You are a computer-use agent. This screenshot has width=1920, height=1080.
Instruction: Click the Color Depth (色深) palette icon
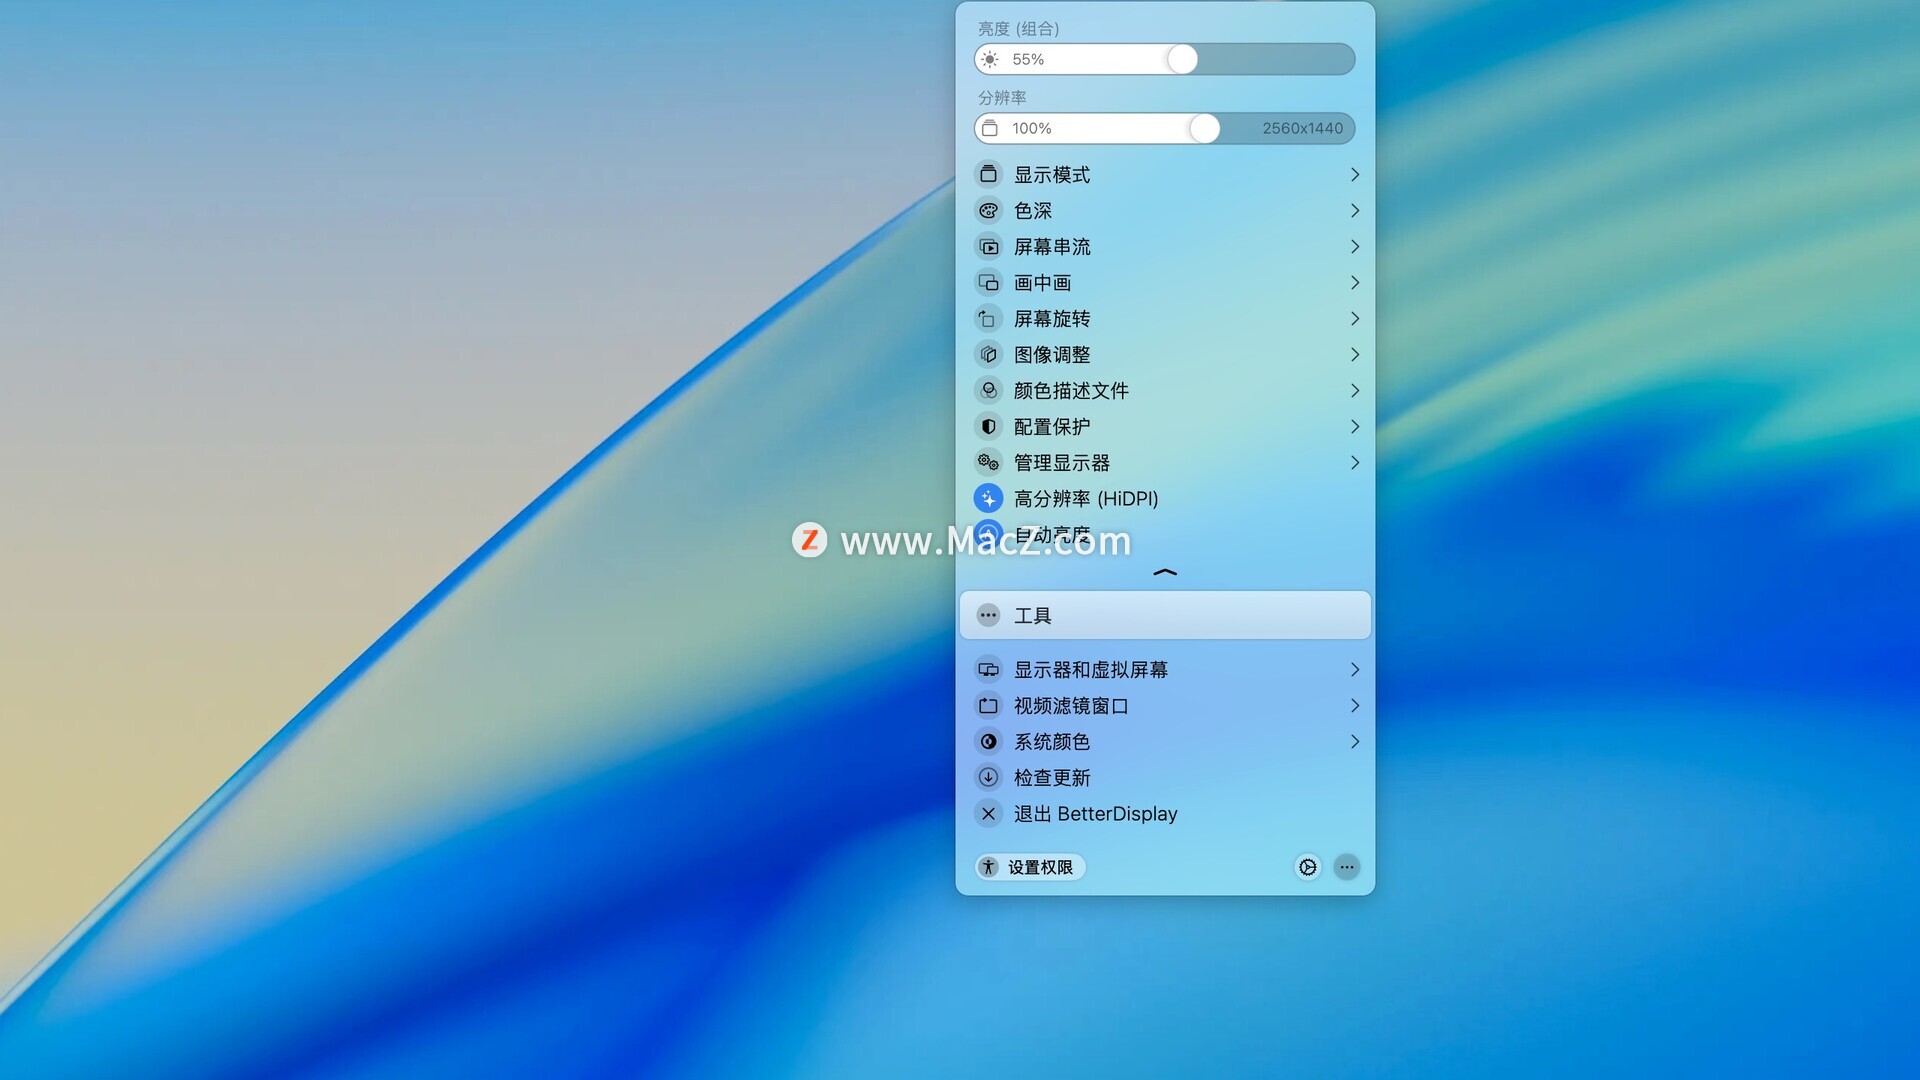coord(988,210)
